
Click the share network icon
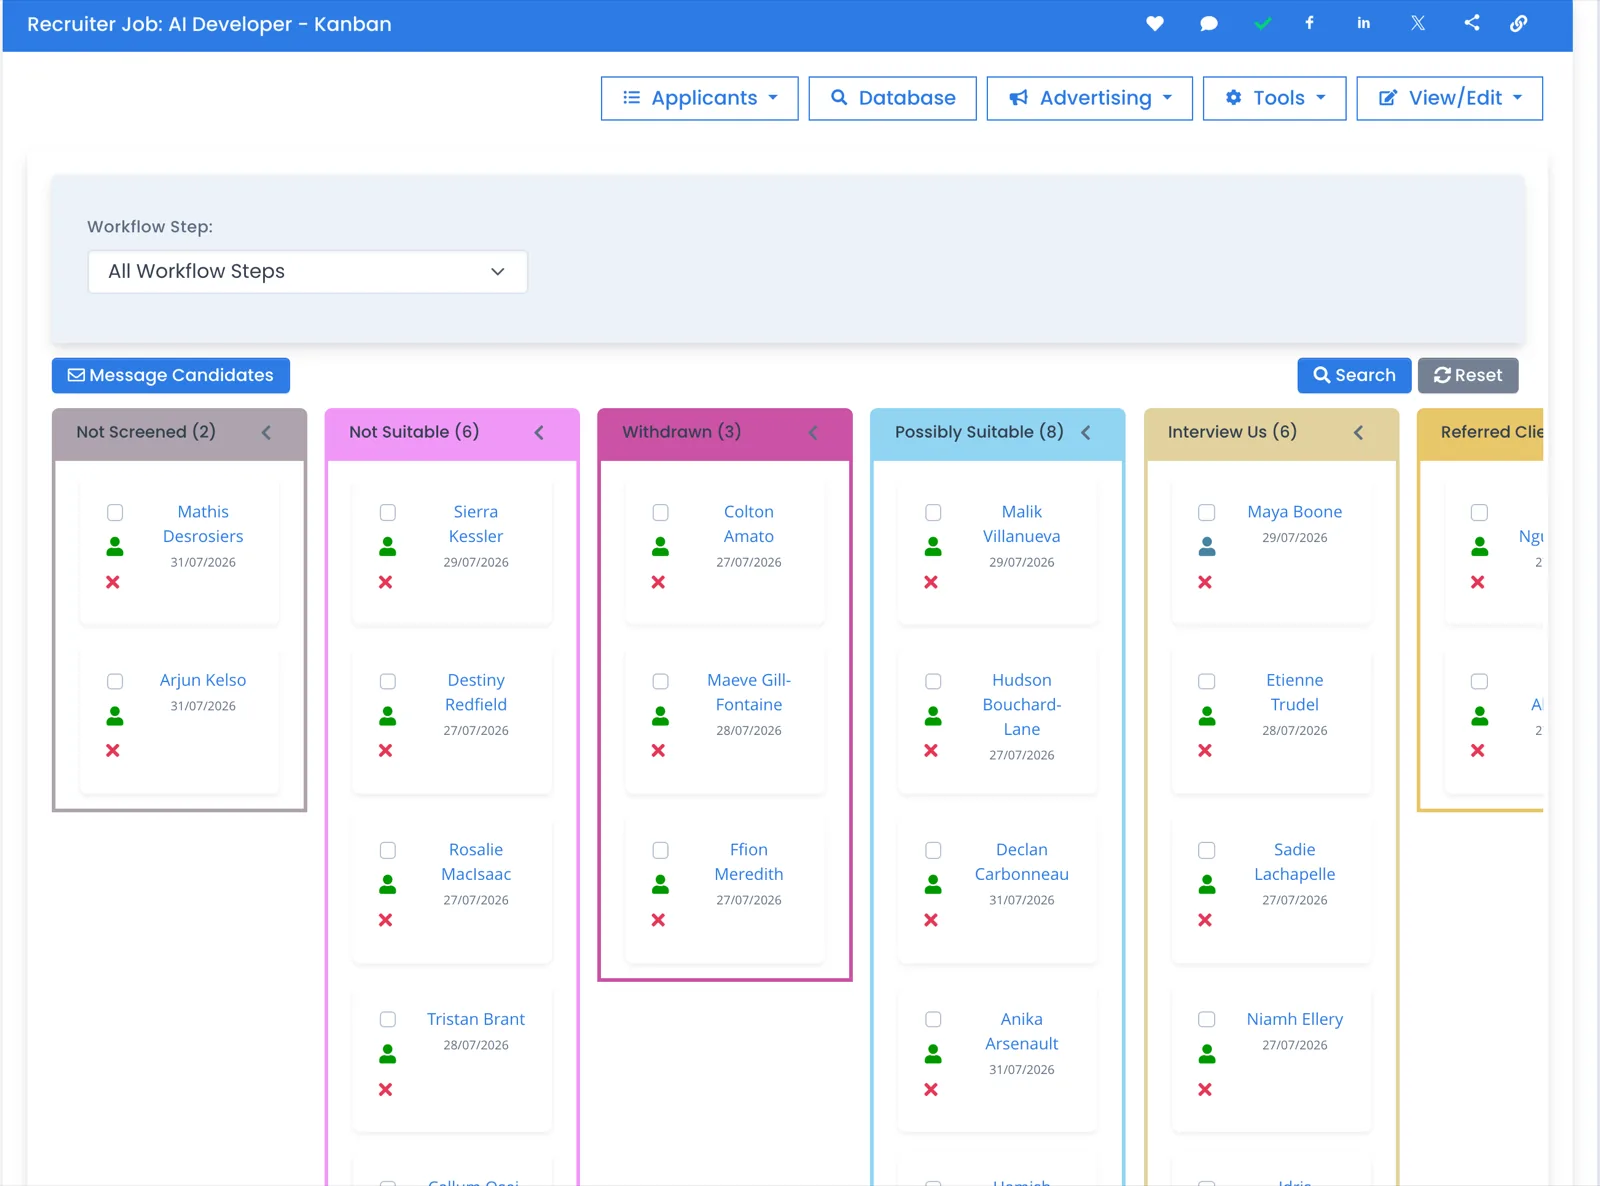(1472, 23)
